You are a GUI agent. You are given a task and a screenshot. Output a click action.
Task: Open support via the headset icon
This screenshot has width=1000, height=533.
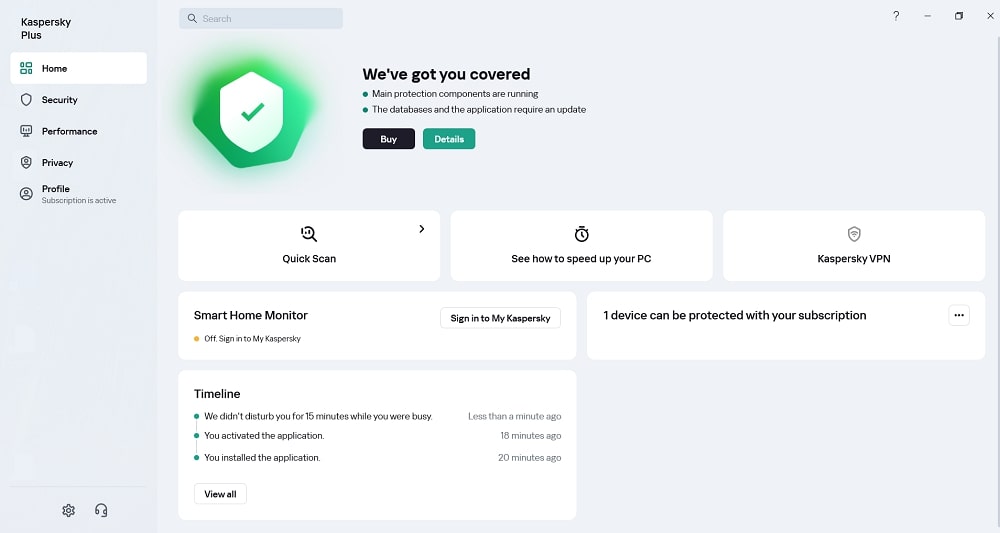(101, 510)
